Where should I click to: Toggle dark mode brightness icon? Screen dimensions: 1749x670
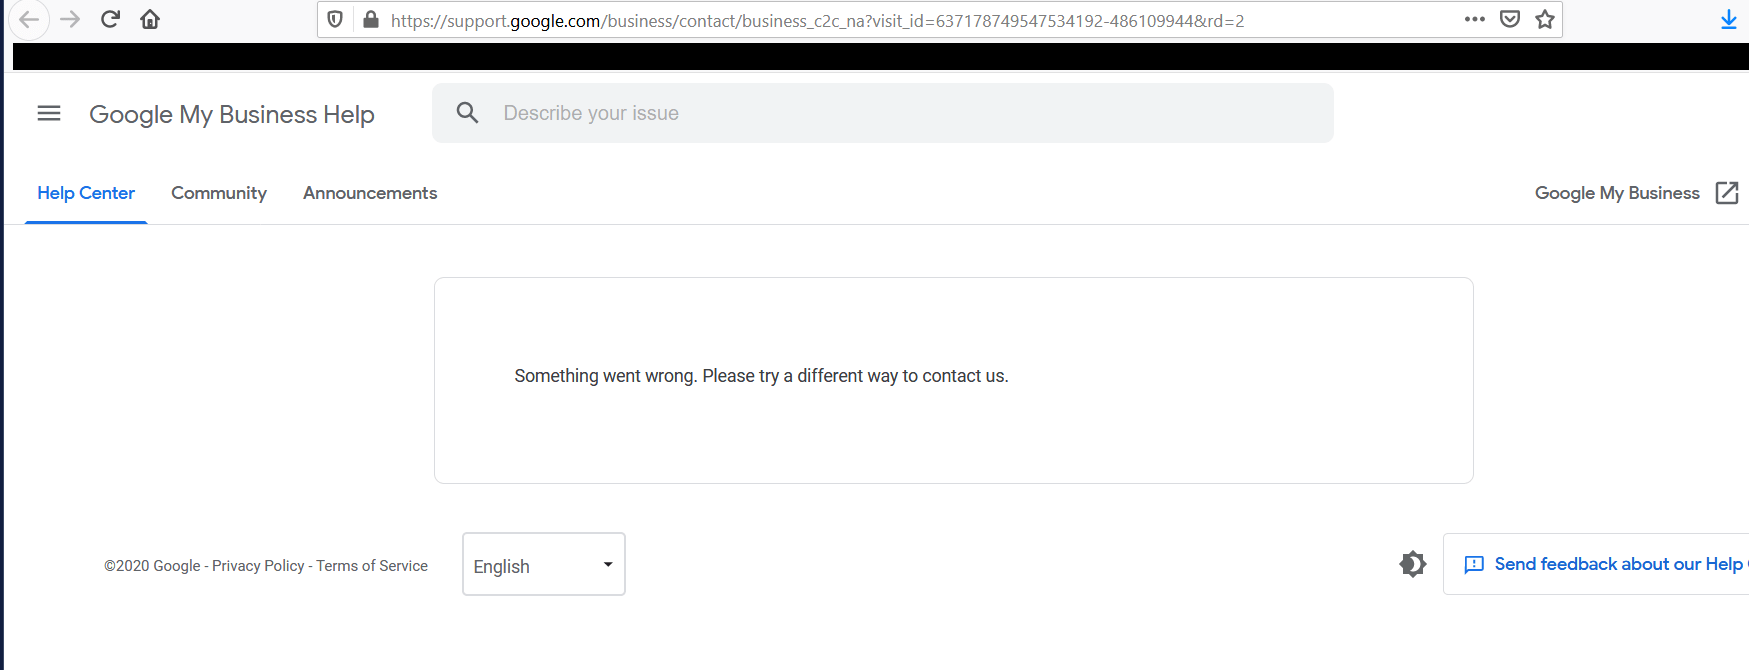[1412, 564]
